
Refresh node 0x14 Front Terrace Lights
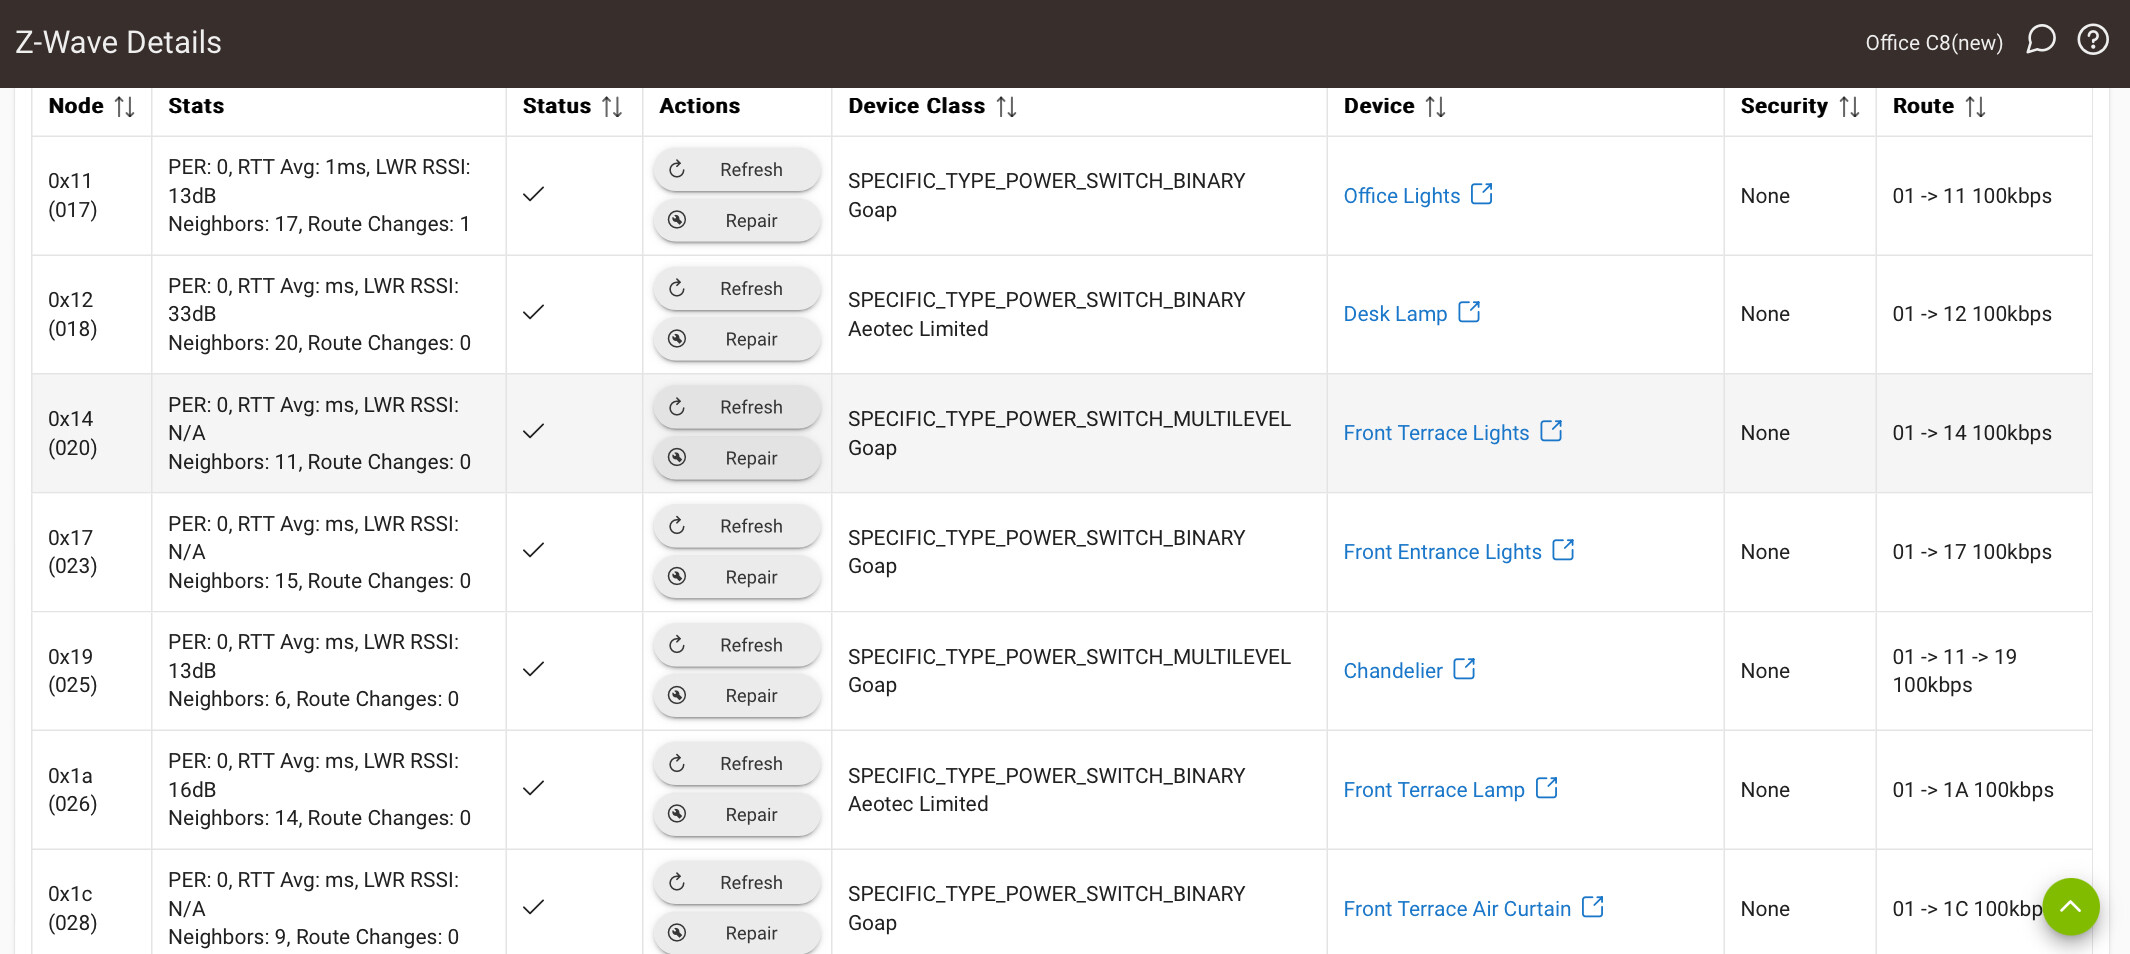[737, 407]
